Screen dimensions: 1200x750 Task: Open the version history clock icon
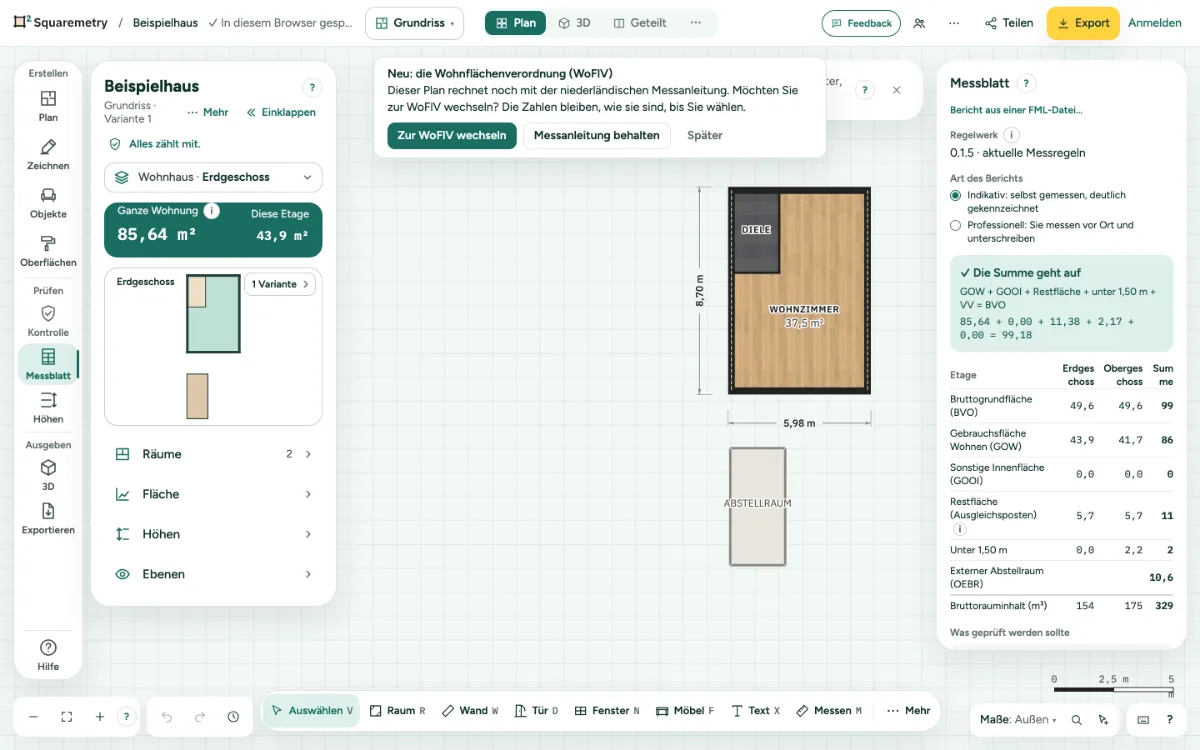[x=233, y=717]
